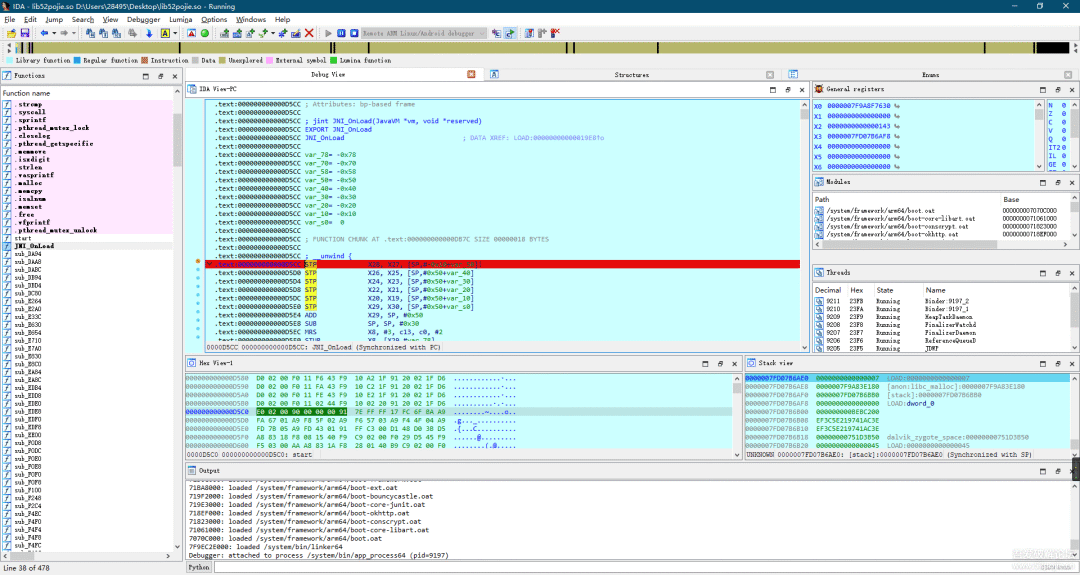Select the .malloc function in the list

tap(87, 183)
